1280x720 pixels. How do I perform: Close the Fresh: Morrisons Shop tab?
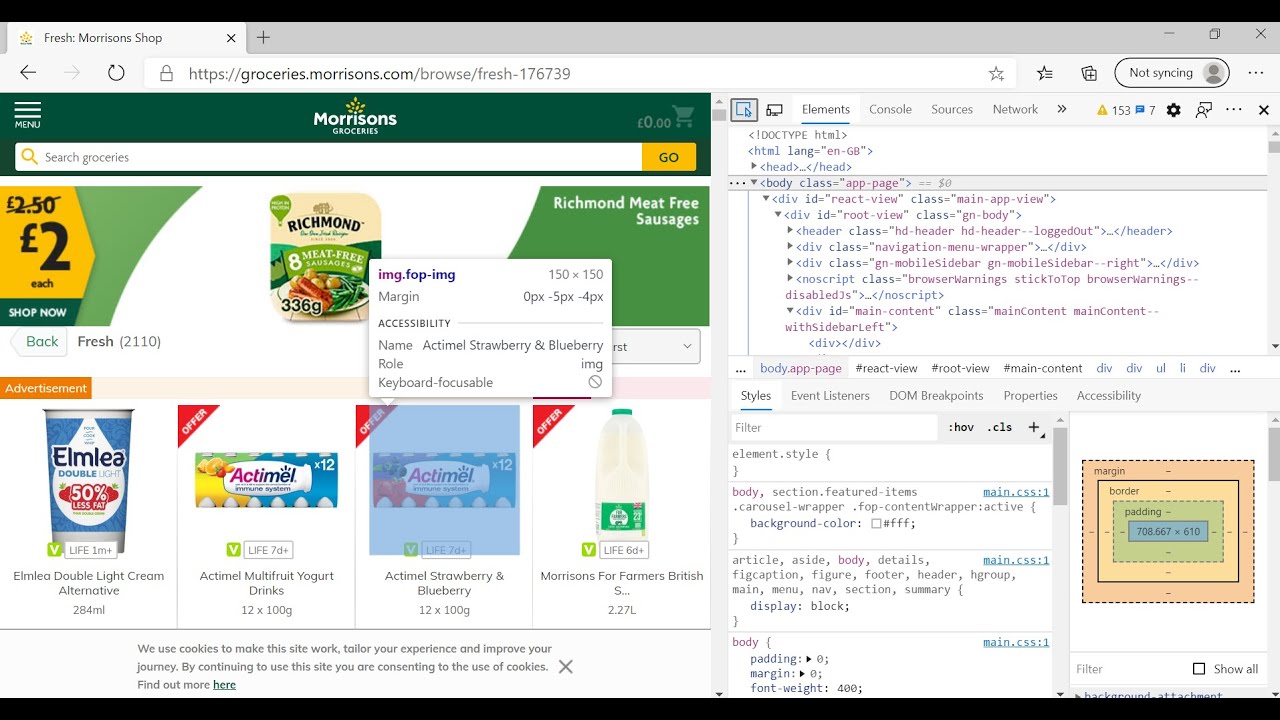(231, 38)
